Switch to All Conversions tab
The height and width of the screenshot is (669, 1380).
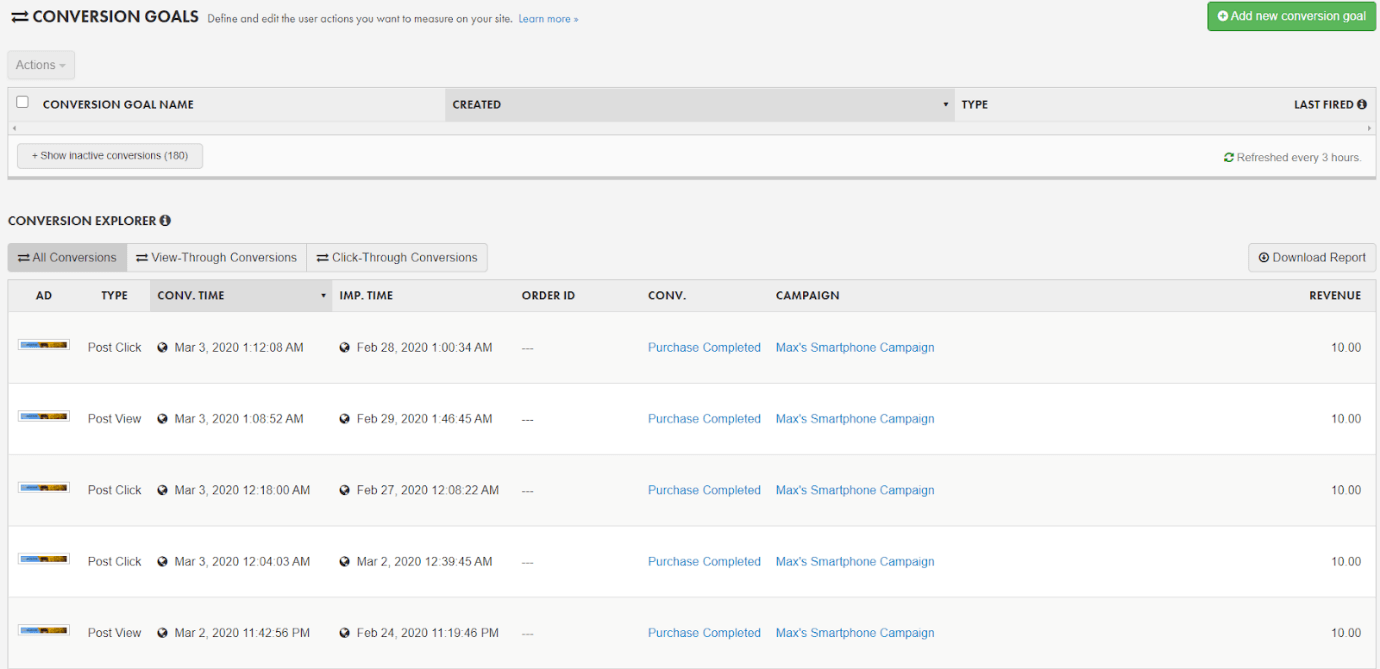coord(67,257)
